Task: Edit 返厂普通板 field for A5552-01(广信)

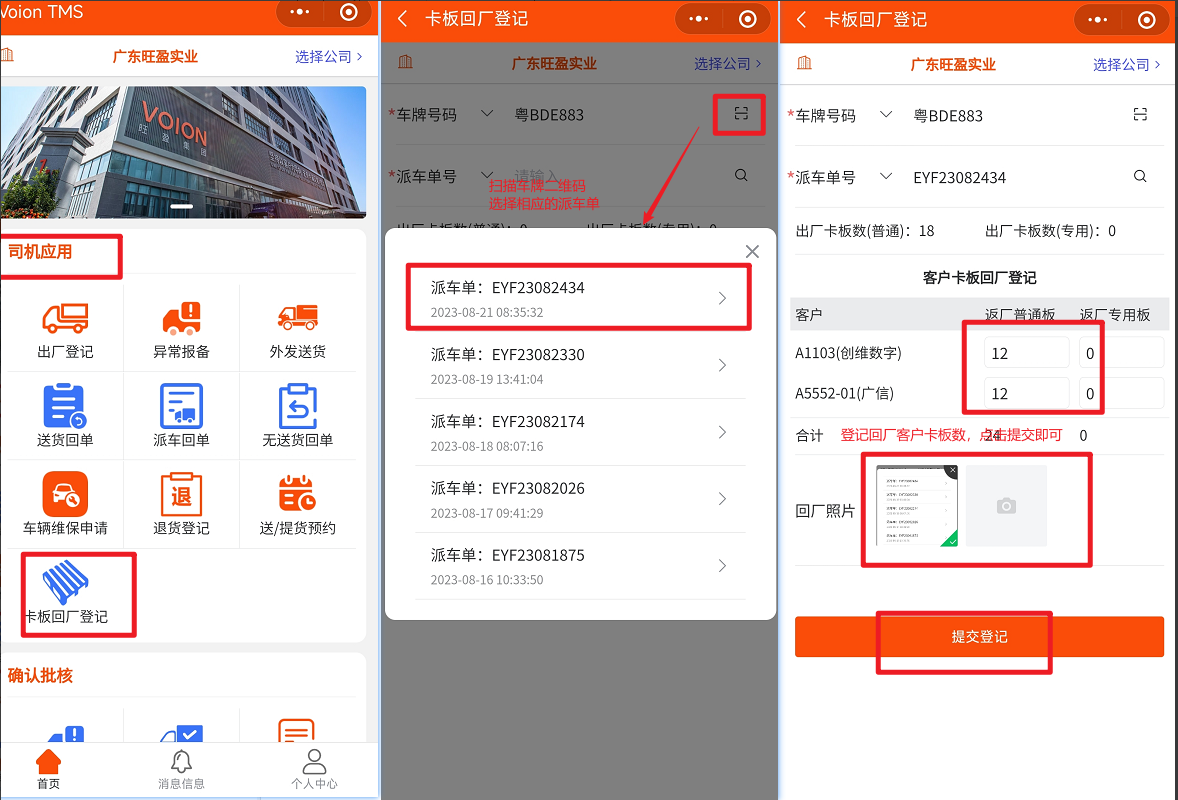Action: (x=1026, y=393)
